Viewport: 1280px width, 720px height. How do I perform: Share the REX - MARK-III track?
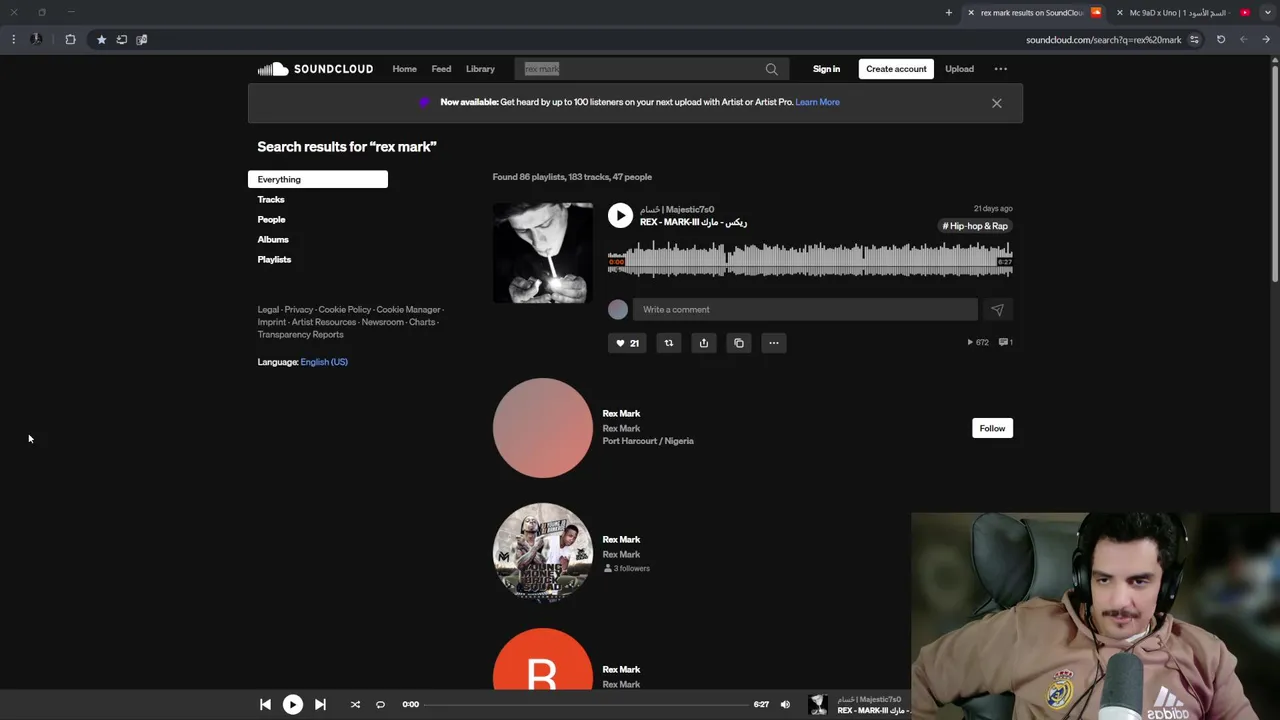[704, 343]
